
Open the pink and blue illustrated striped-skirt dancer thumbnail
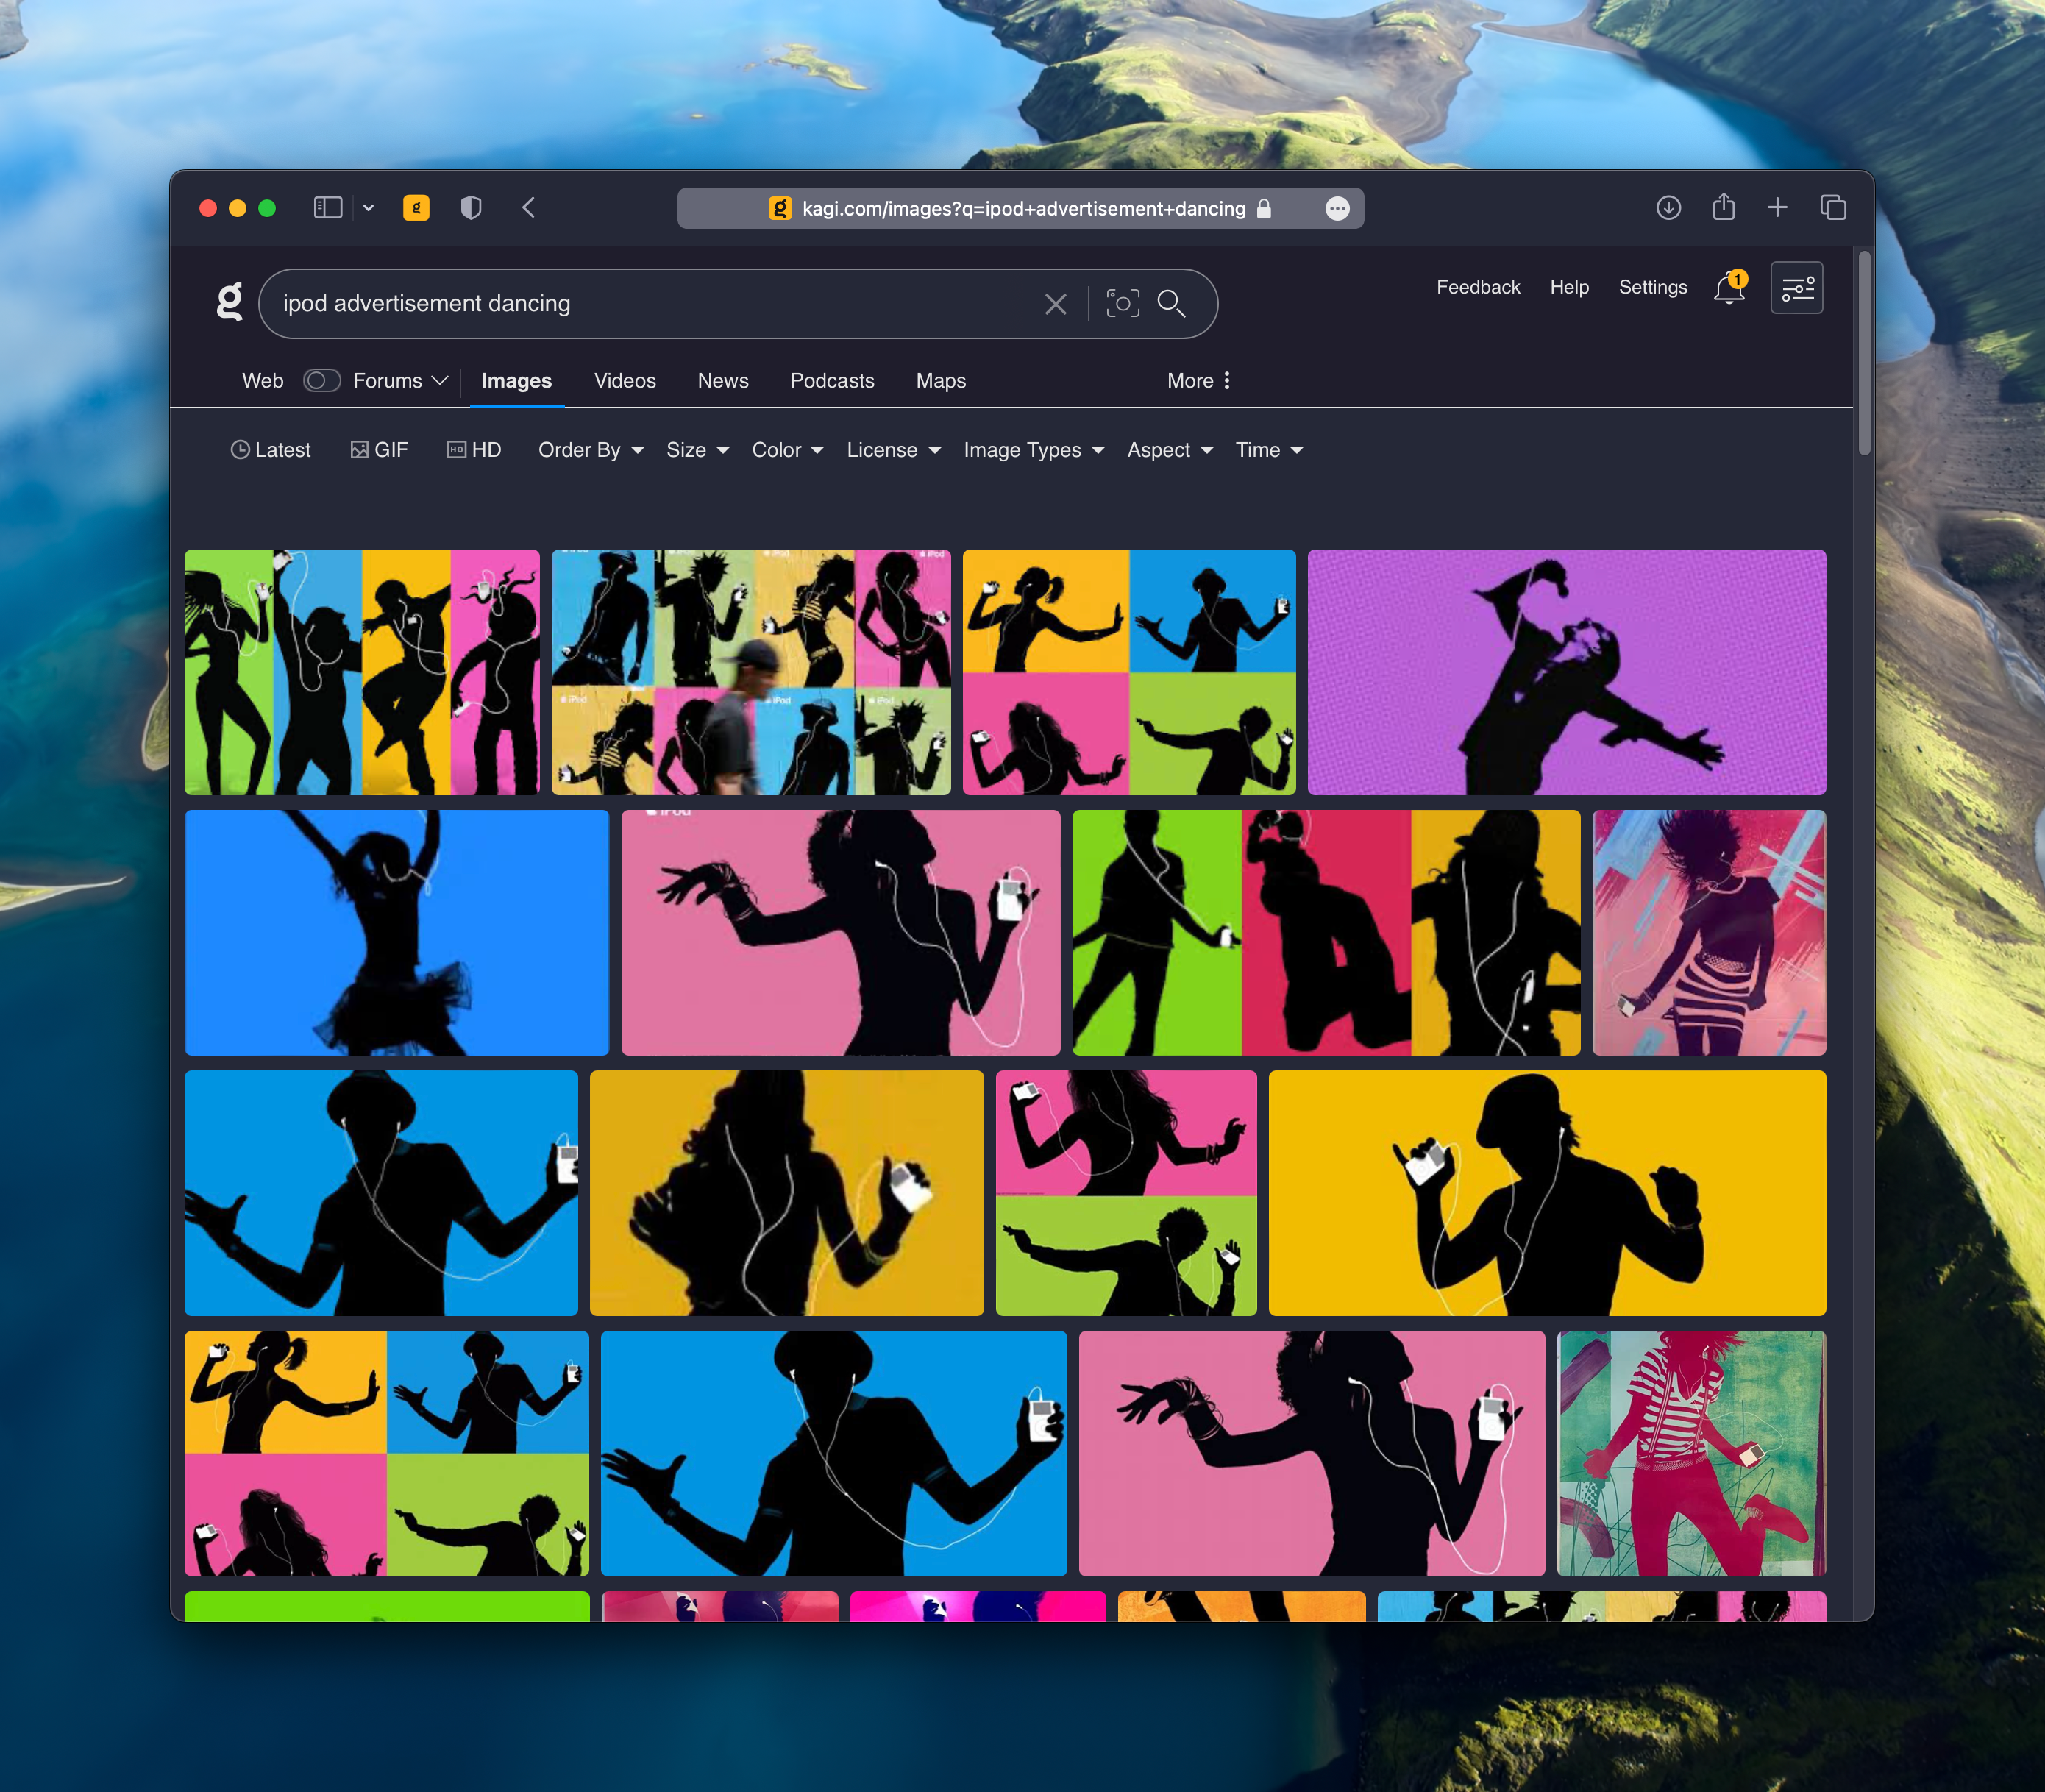1709,932
